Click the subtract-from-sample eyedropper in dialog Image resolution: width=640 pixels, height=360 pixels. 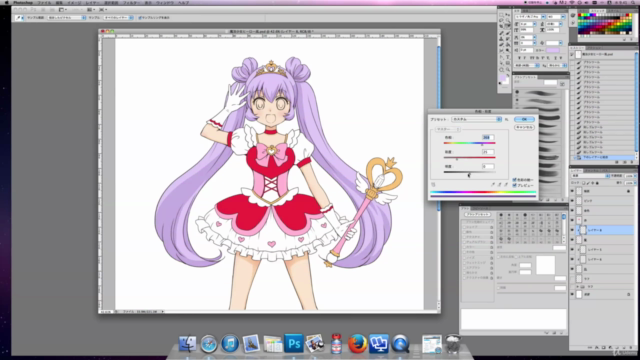506,184
